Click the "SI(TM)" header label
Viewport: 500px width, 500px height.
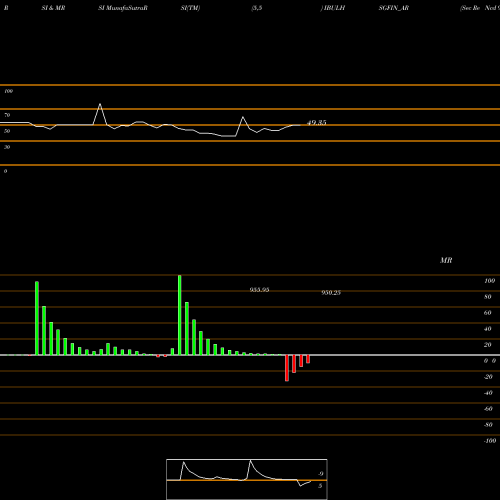point(190,8)
